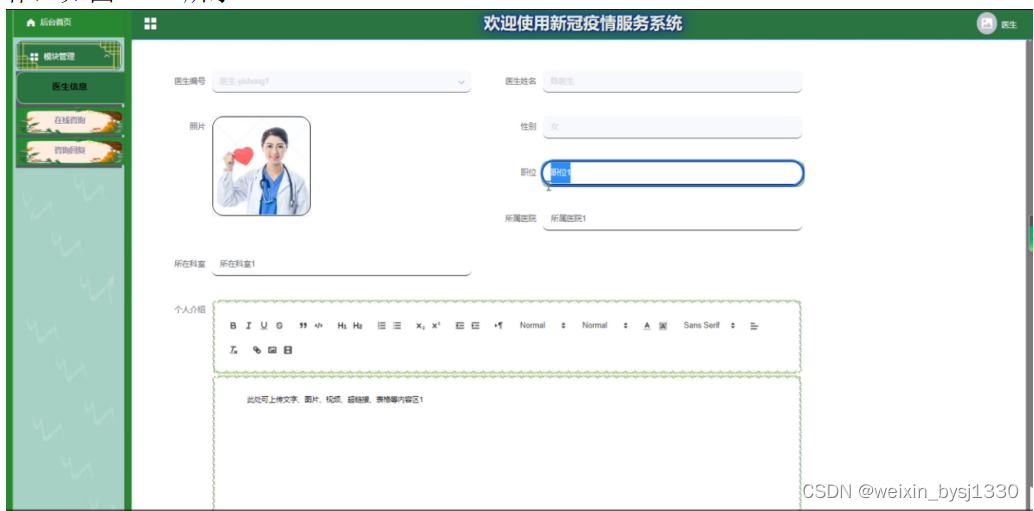Screen dimensions: 1034x511
Task: Open the text background color picker
Action: tap(663, 326)
